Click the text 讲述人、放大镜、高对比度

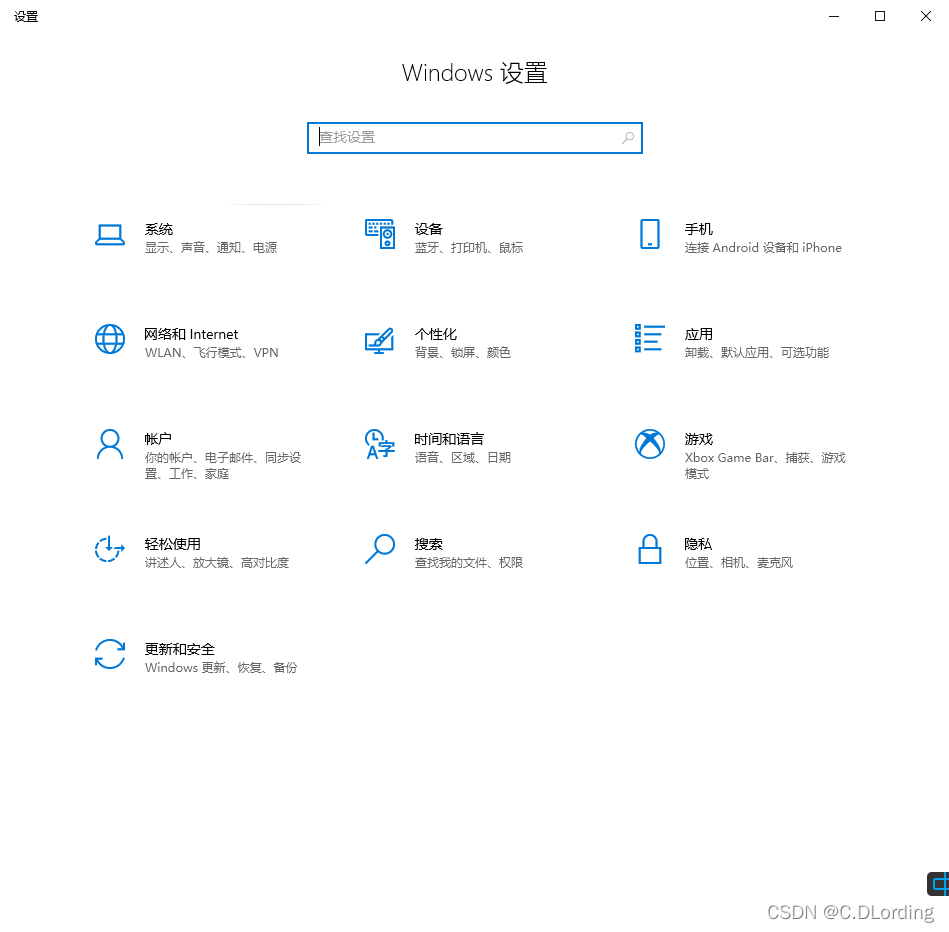[217, 563]
